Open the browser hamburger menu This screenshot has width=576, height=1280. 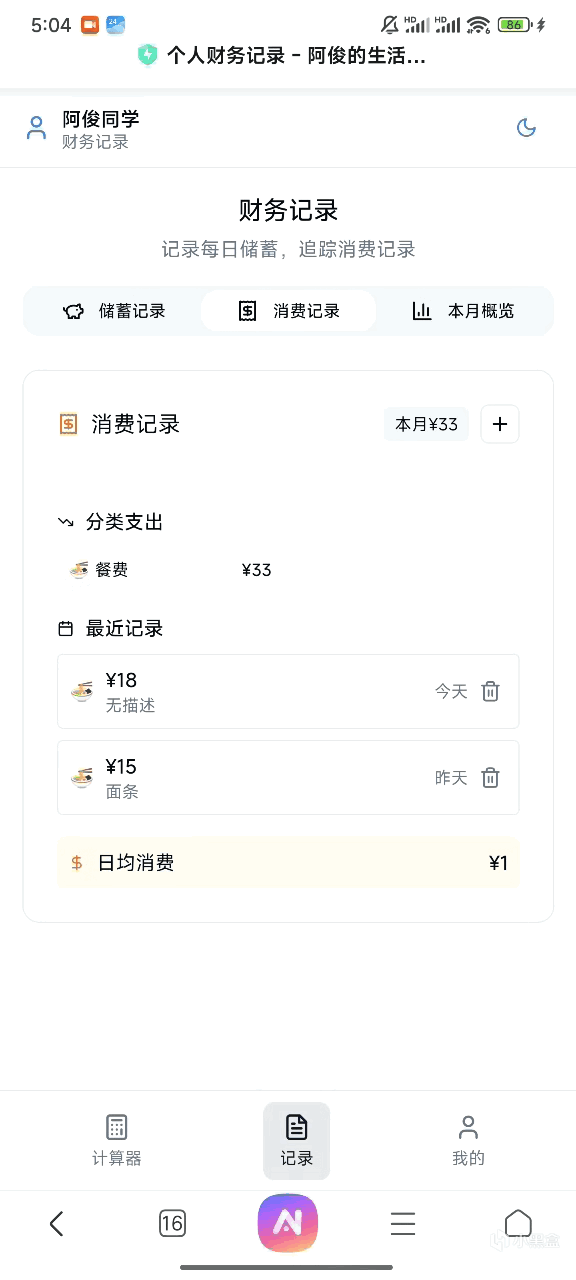pyautogui.click(x=403, y=1223)
